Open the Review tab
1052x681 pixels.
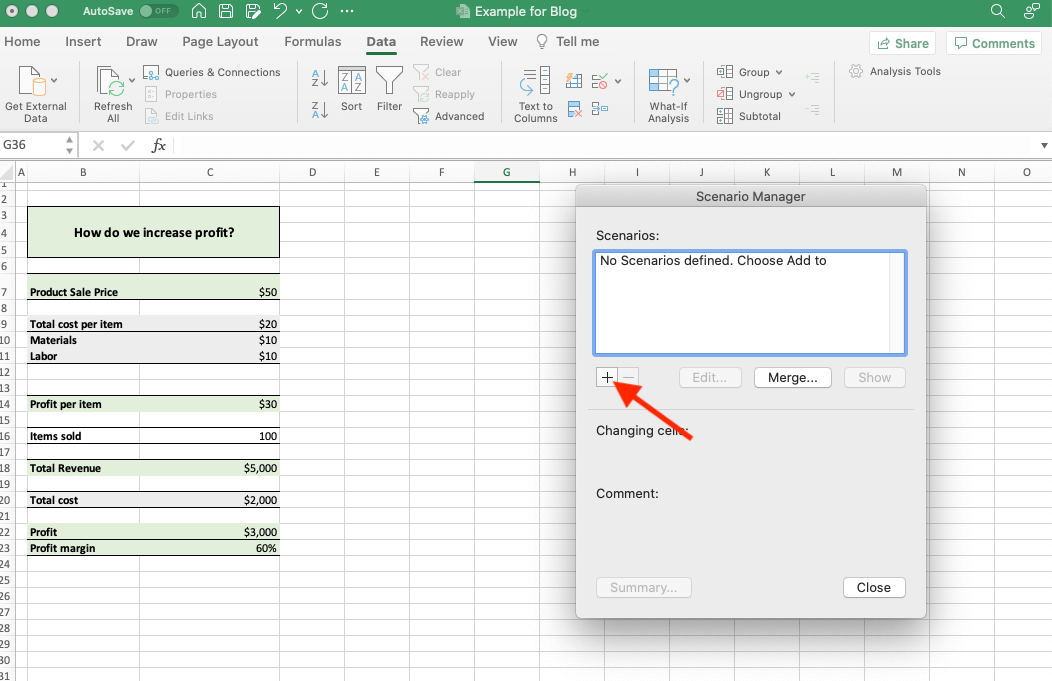[x=441, y=42]
